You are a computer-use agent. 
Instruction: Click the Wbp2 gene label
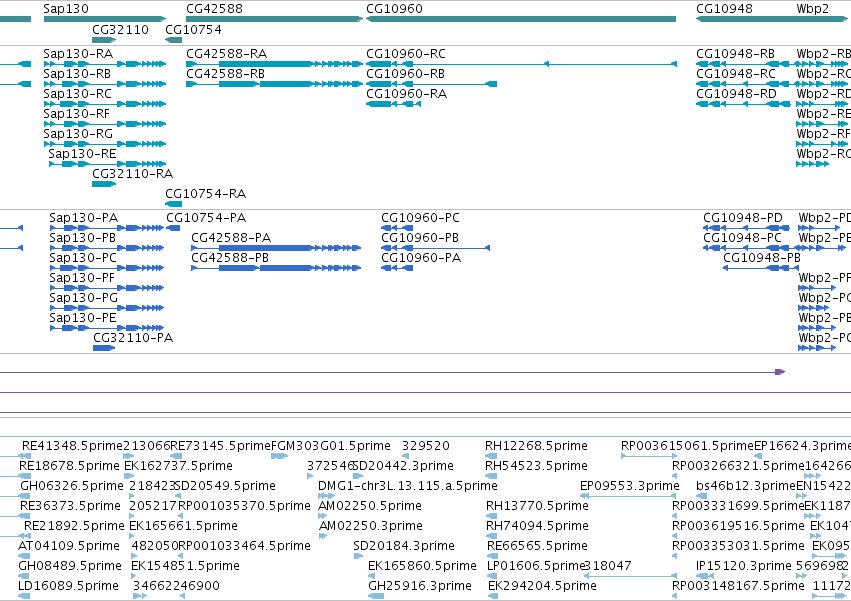coord(812,9)
